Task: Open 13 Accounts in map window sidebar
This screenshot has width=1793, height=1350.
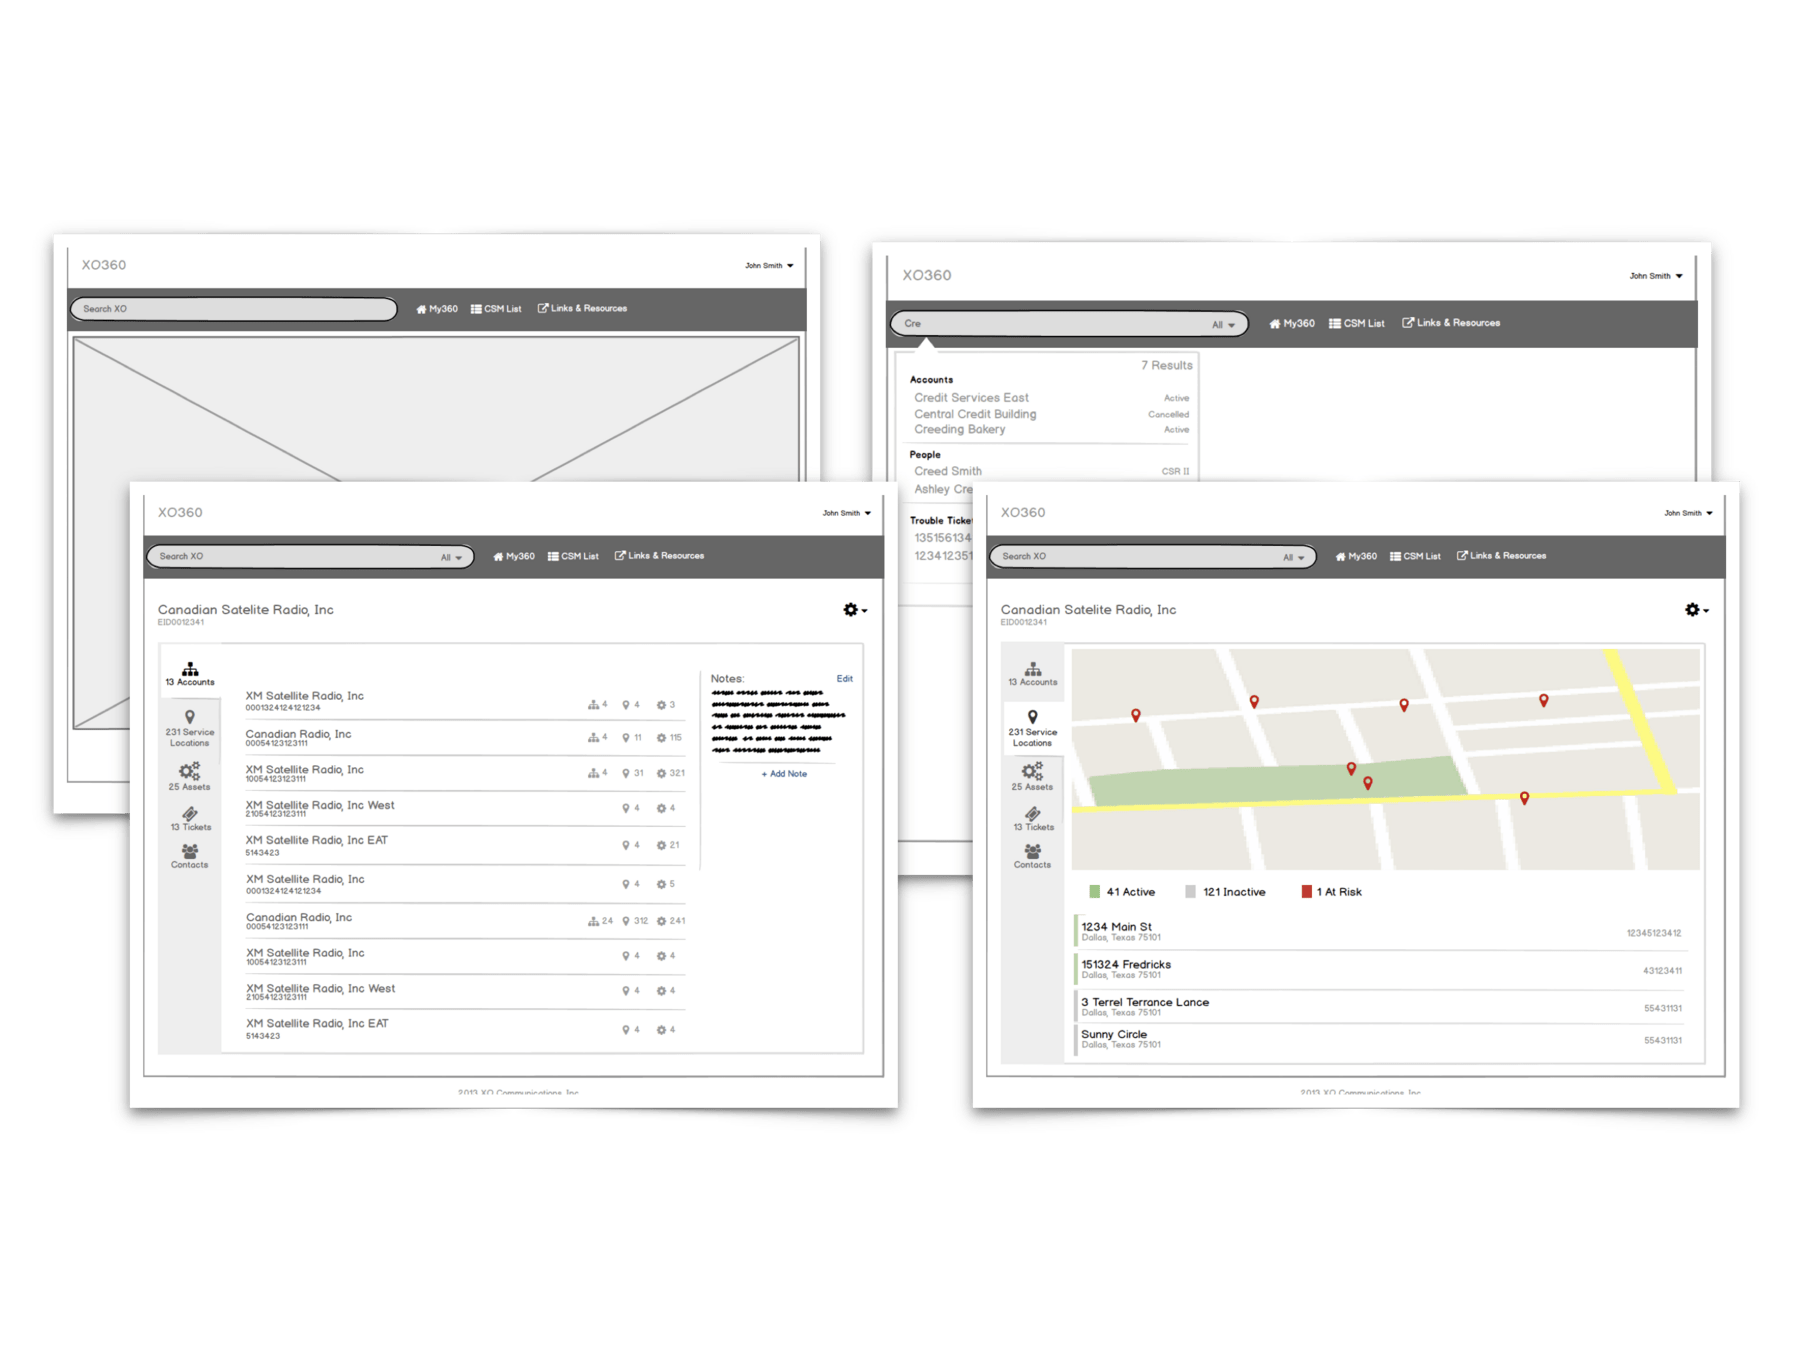Action: tap(1032, 674)
